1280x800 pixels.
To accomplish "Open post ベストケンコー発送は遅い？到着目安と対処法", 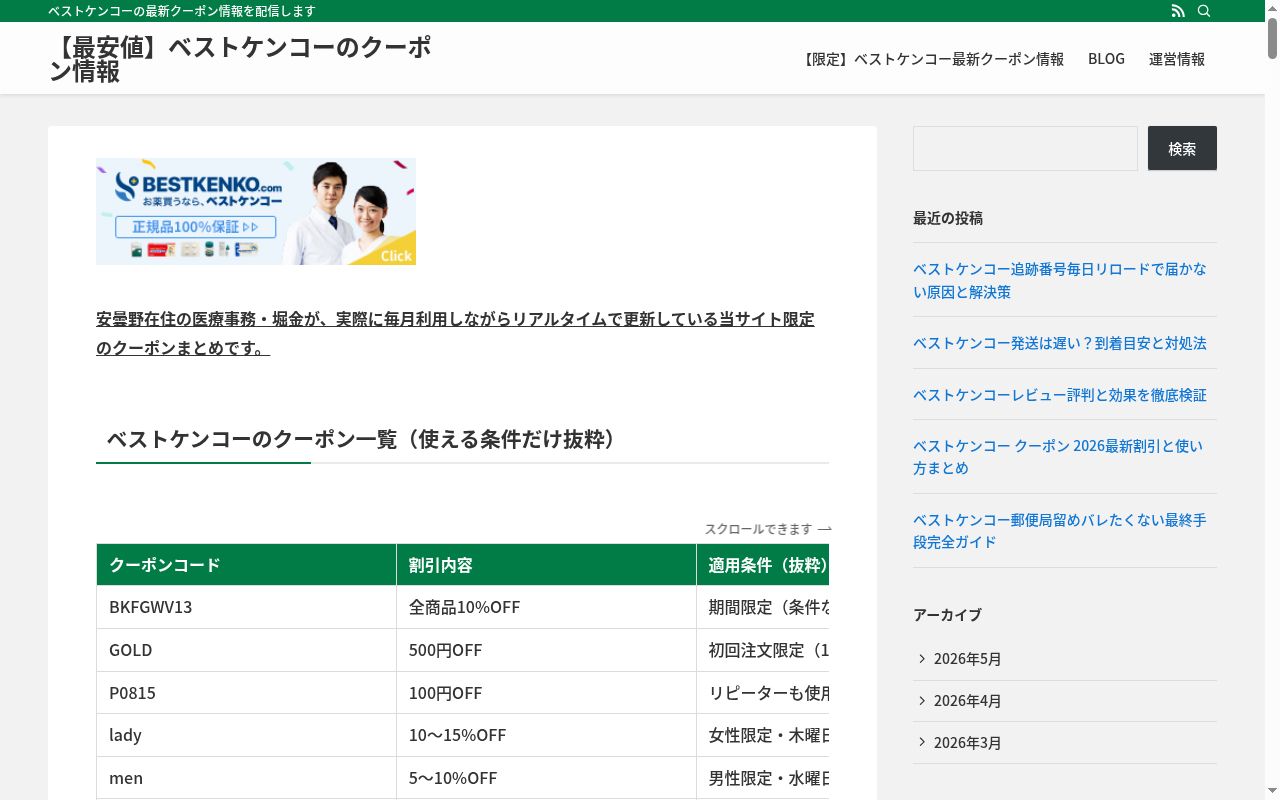I will (1060, 343).
